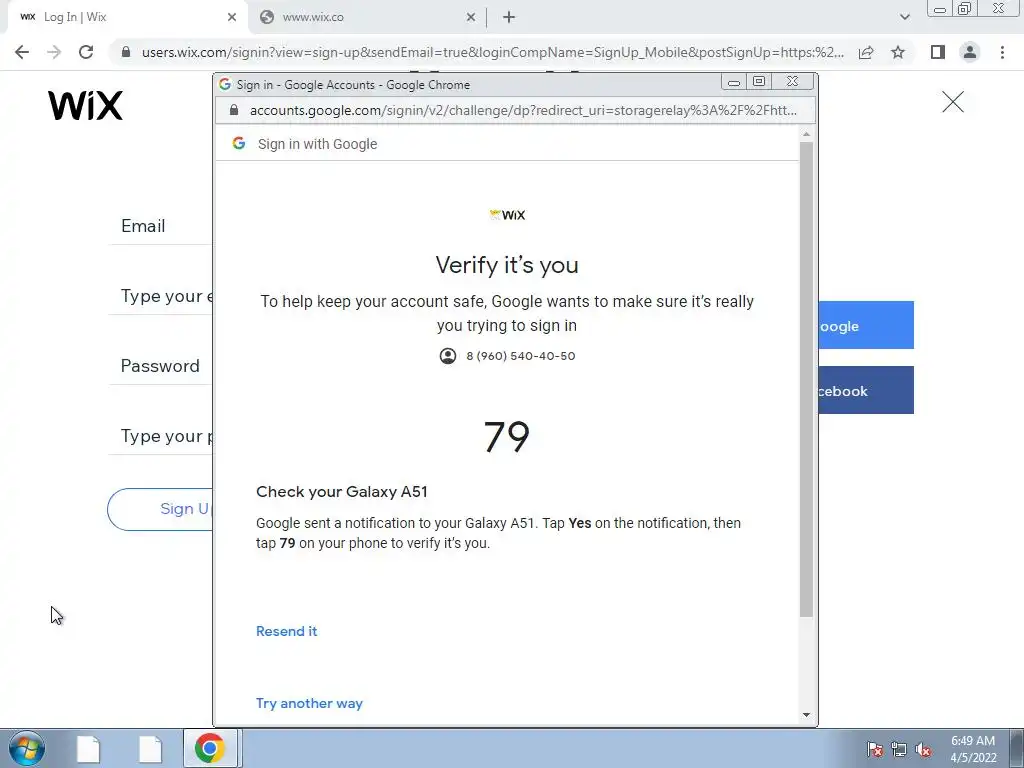Click the Wix logo on the sign-up page

coord(86,105)
